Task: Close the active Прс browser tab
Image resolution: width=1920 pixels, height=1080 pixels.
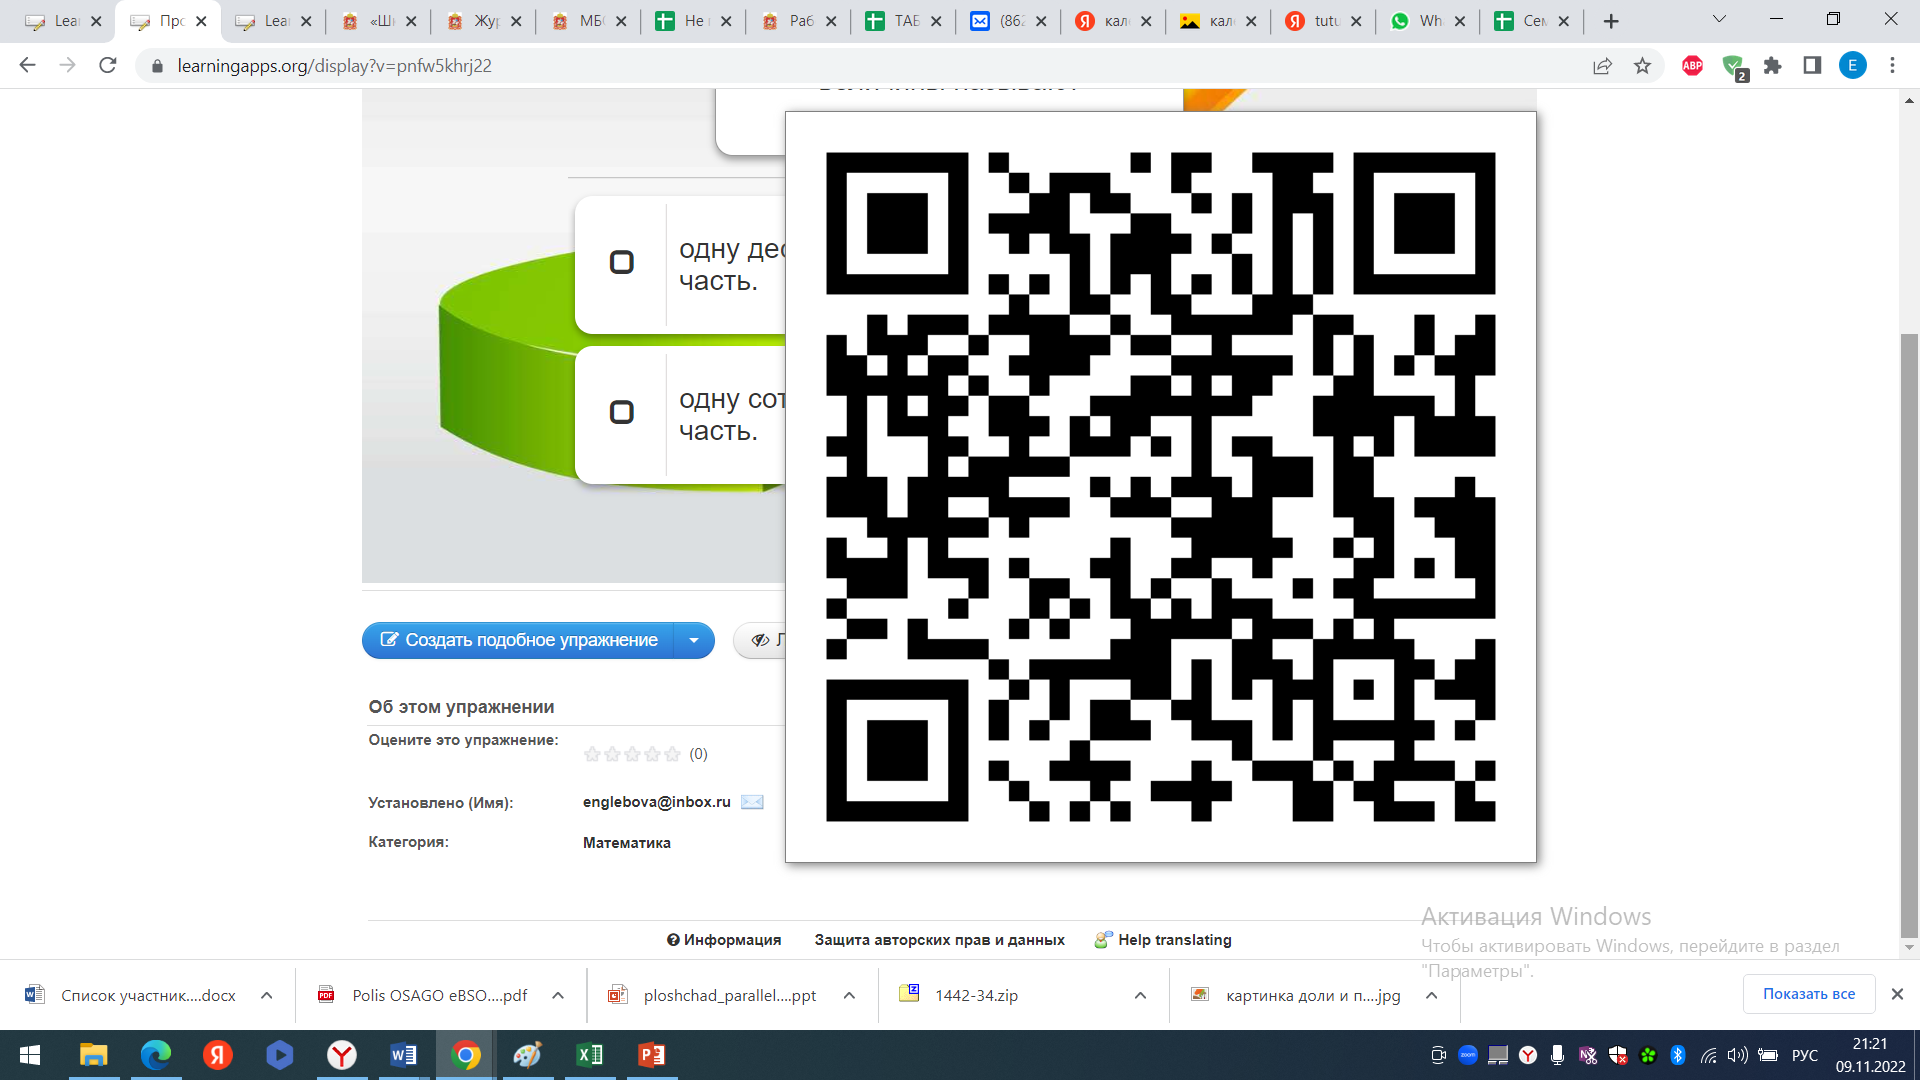Action: 201,21
